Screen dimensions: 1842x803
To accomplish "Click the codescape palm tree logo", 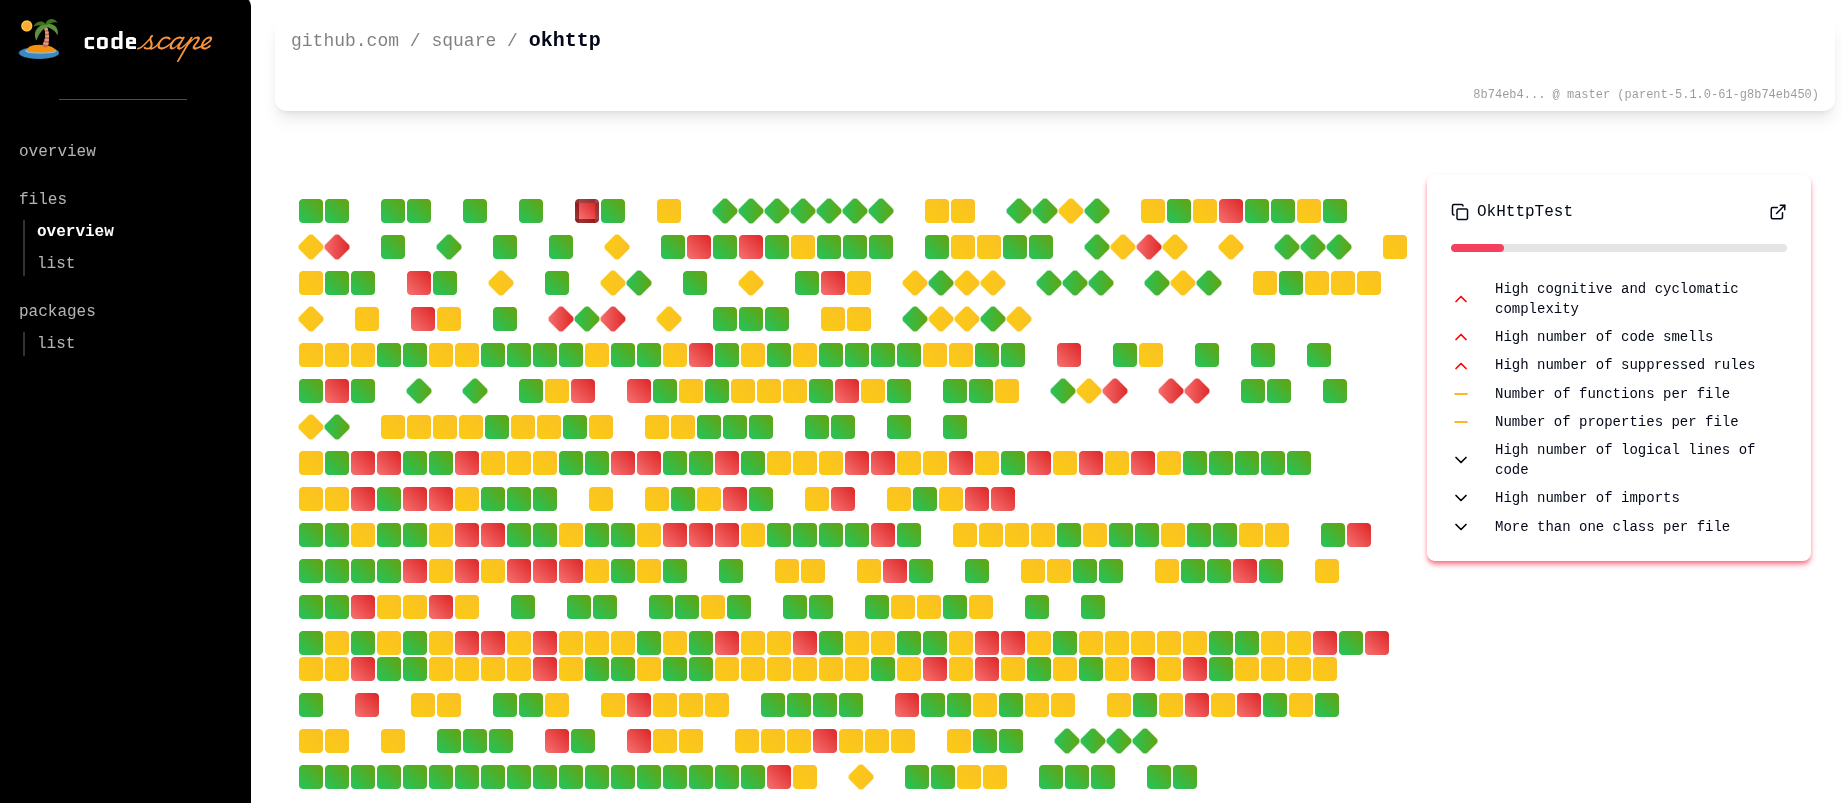I will [38, 38].
